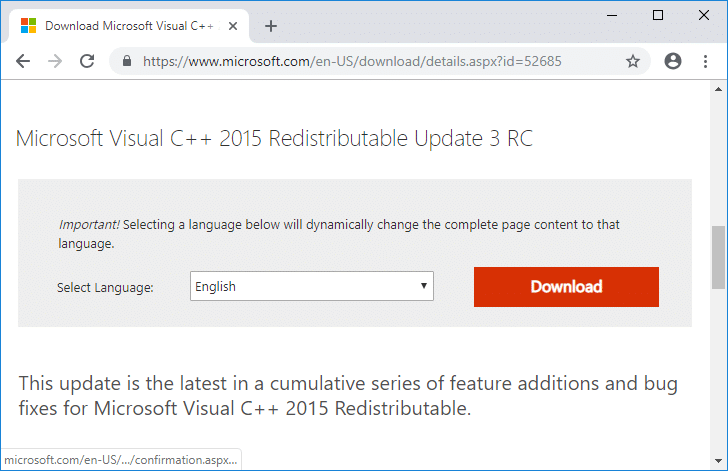Reload the Microsoft download page

(87, 61)
